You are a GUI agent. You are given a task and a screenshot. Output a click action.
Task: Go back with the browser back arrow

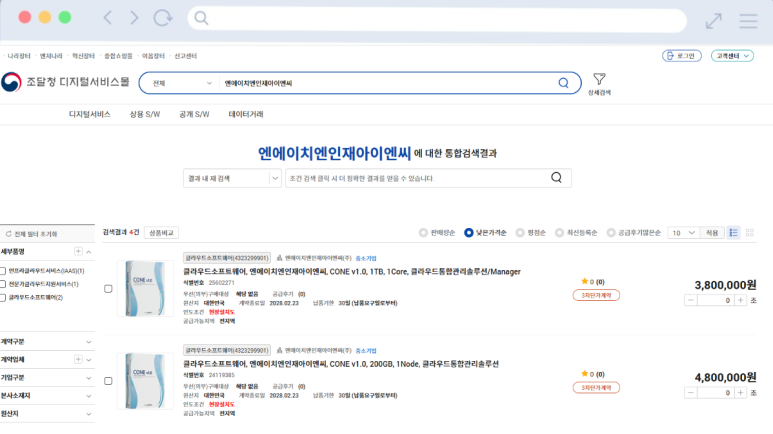pos(107,18)
